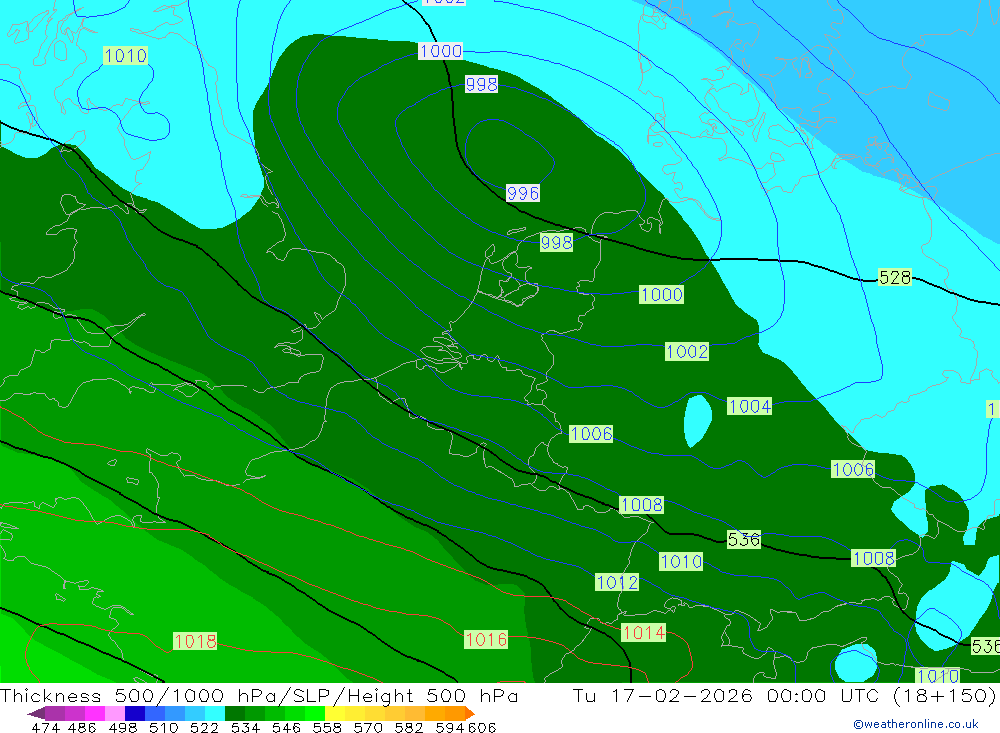Click the 594 legend value
This screenshot has width=1000, height=733.
[450, 728]
